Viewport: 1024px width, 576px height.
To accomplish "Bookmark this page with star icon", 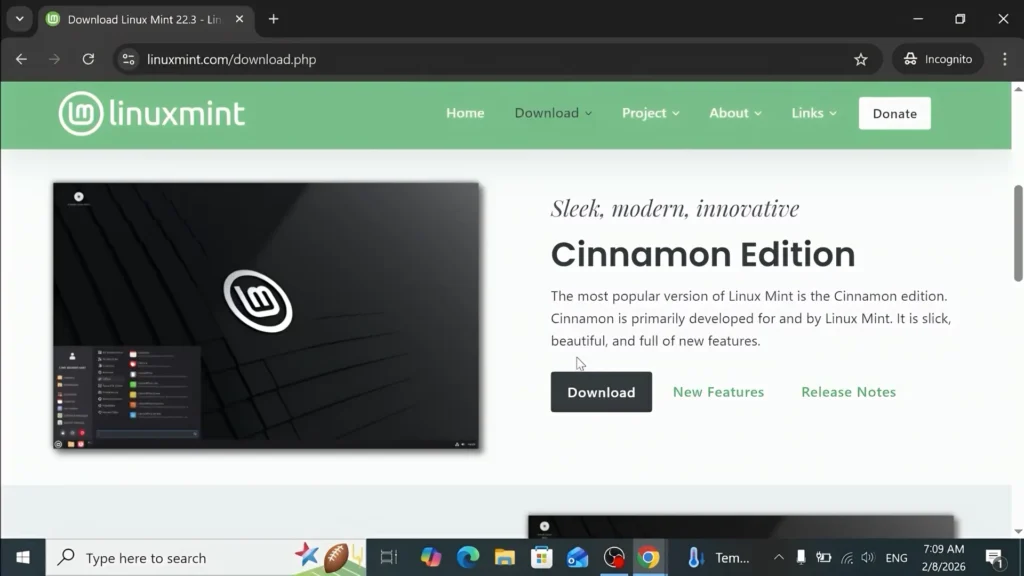I will click(861, 59).
